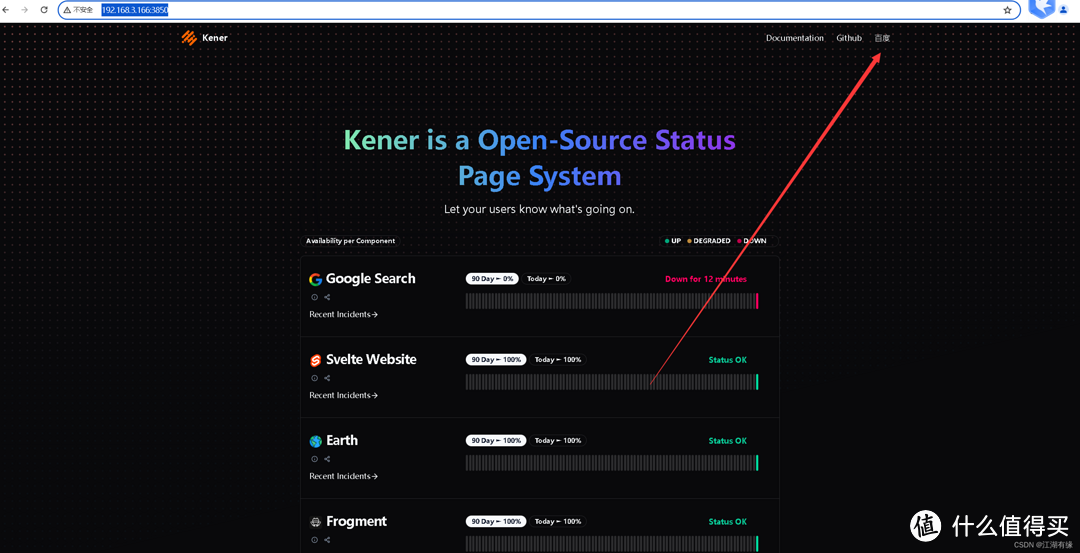Open the browser profile avatar icon

coord(1063,9)
